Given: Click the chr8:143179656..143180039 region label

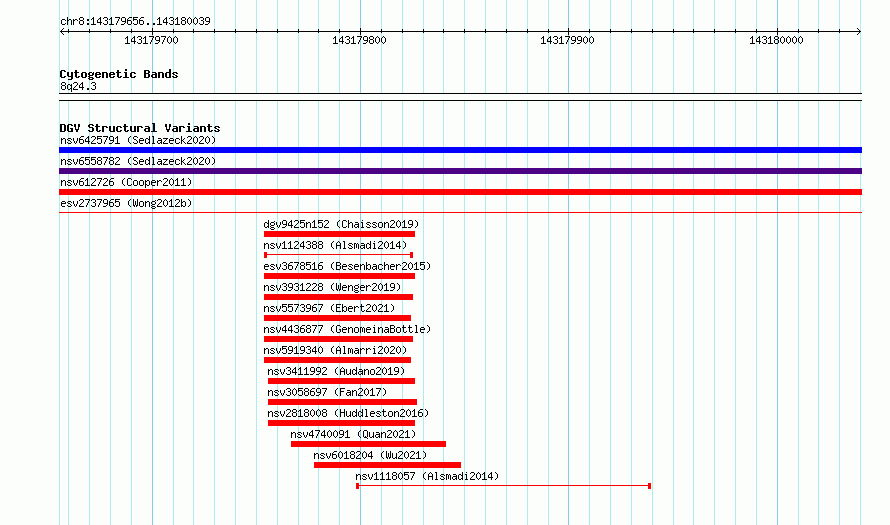Looking at the screenshot, I should 135,21.
